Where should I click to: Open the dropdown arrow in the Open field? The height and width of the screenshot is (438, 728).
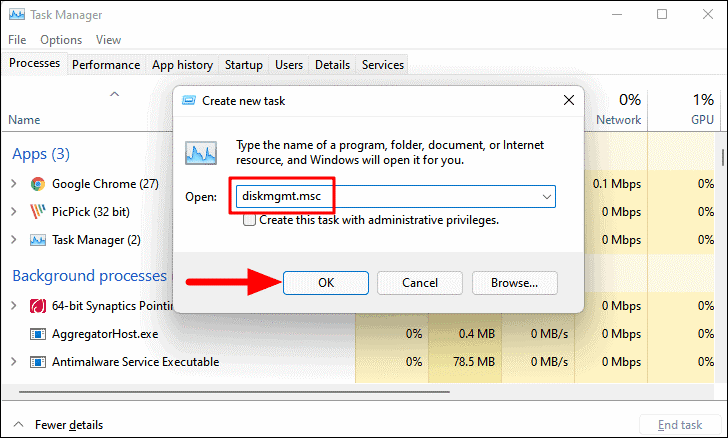546,197
